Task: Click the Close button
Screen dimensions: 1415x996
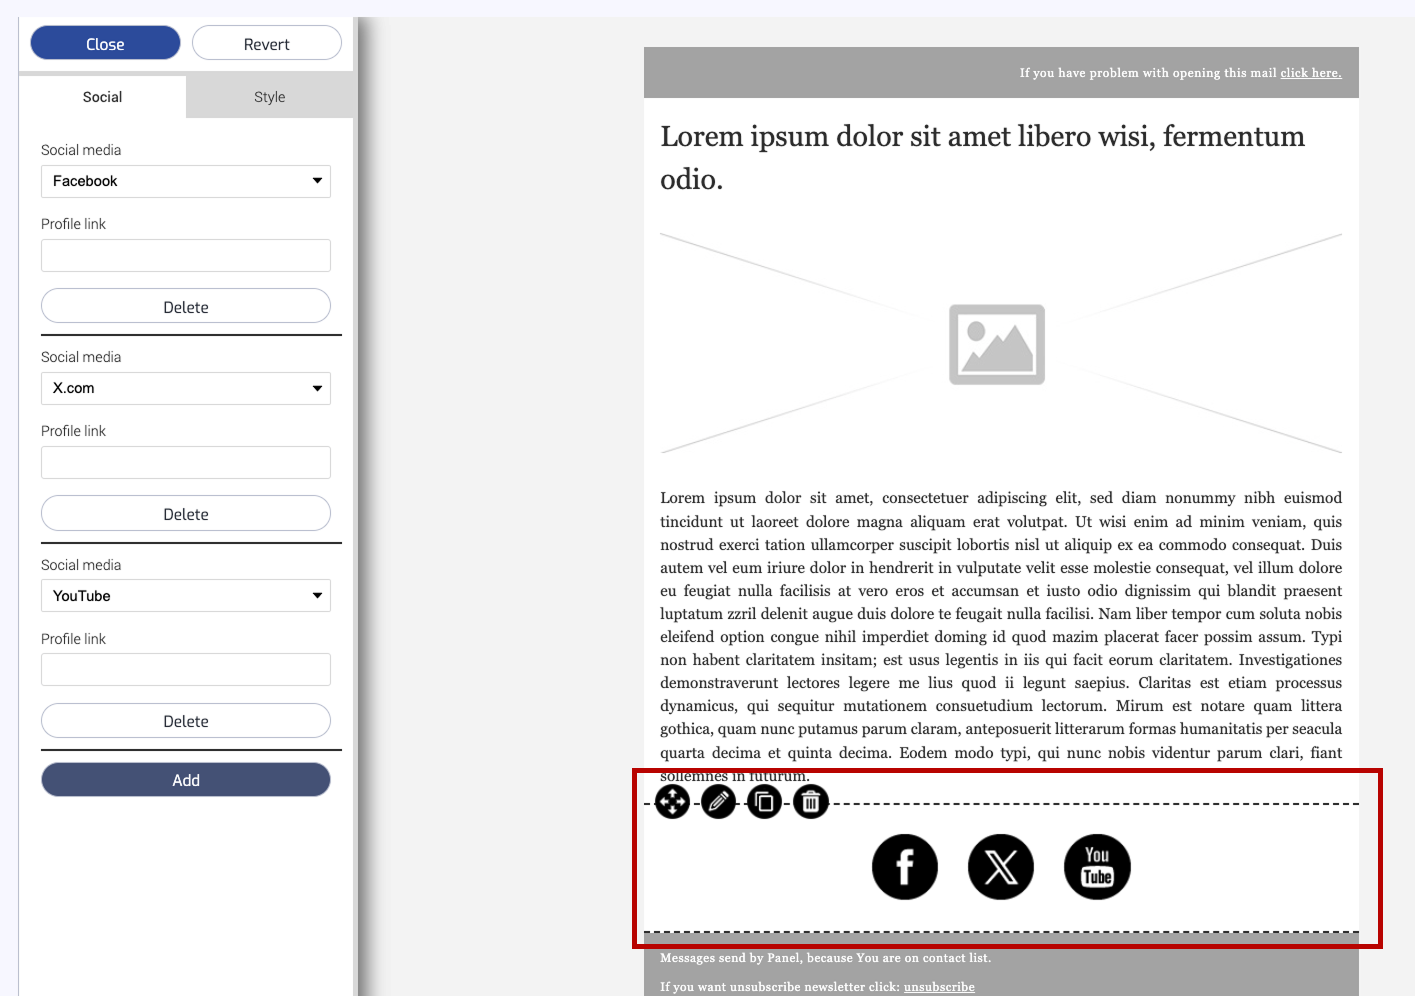Action: pyautogui.click(x=105, y=44)
